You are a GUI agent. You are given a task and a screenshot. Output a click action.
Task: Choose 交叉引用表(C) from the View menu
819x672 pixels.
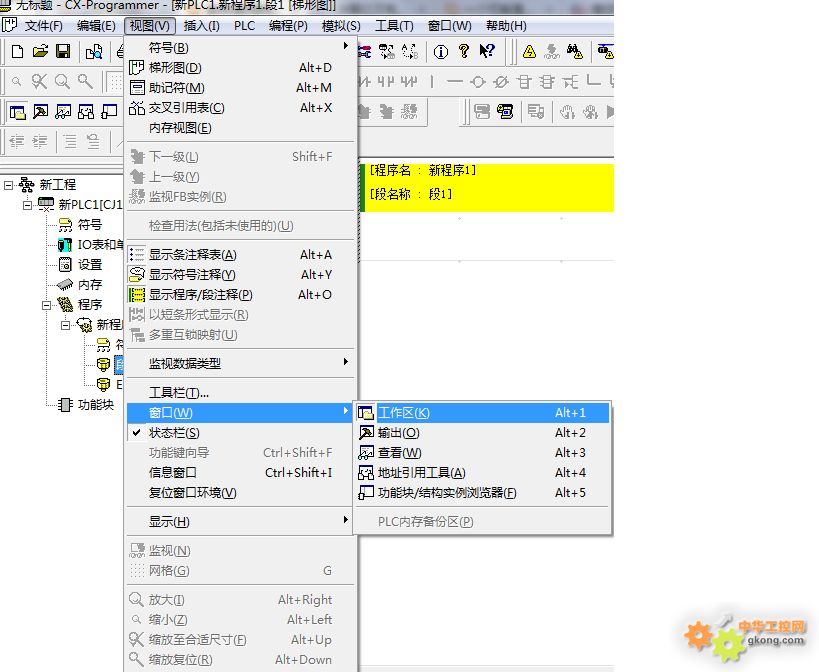pos(241,108)
